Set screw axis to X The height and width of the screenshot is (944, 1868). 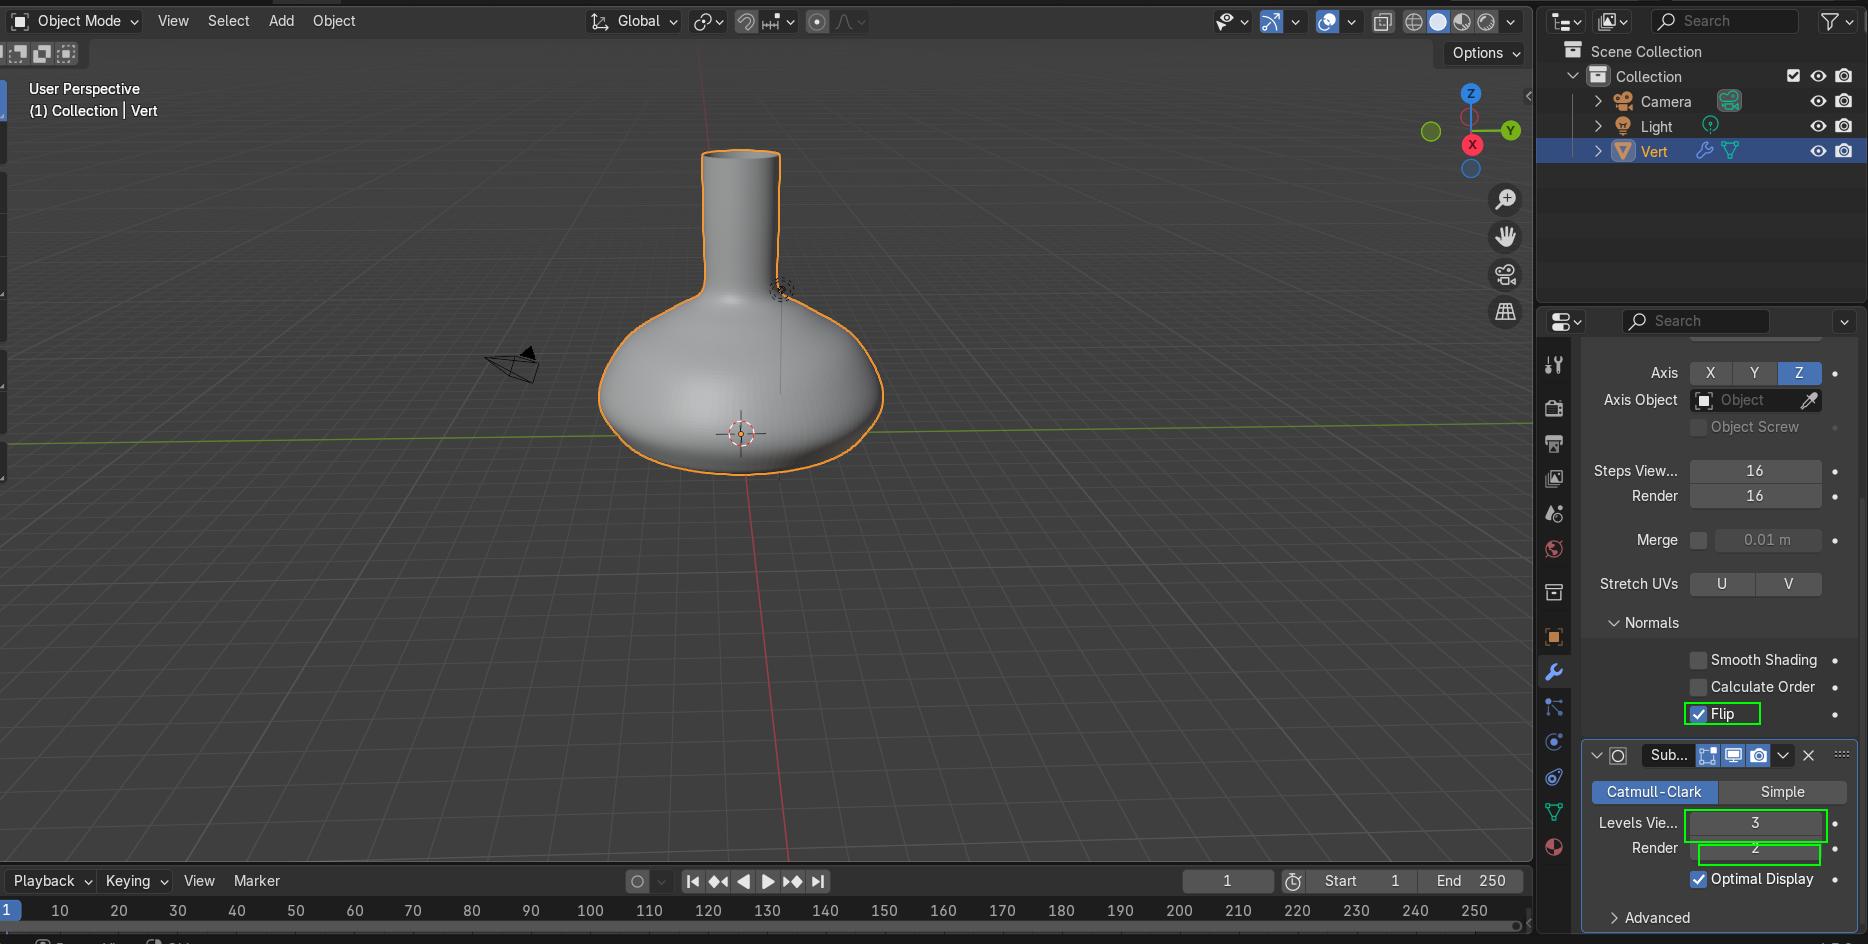point(1711,373)
